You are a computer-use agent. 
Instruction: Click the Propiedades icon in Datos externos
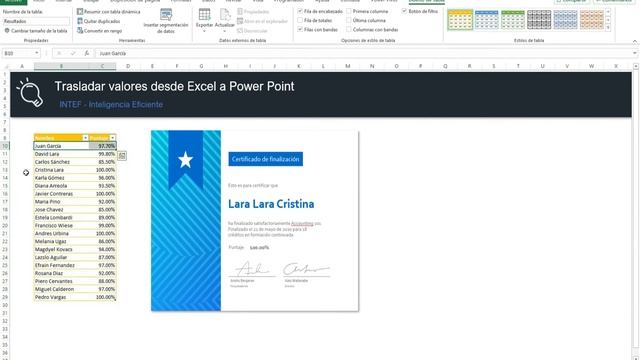pos(240,11)
